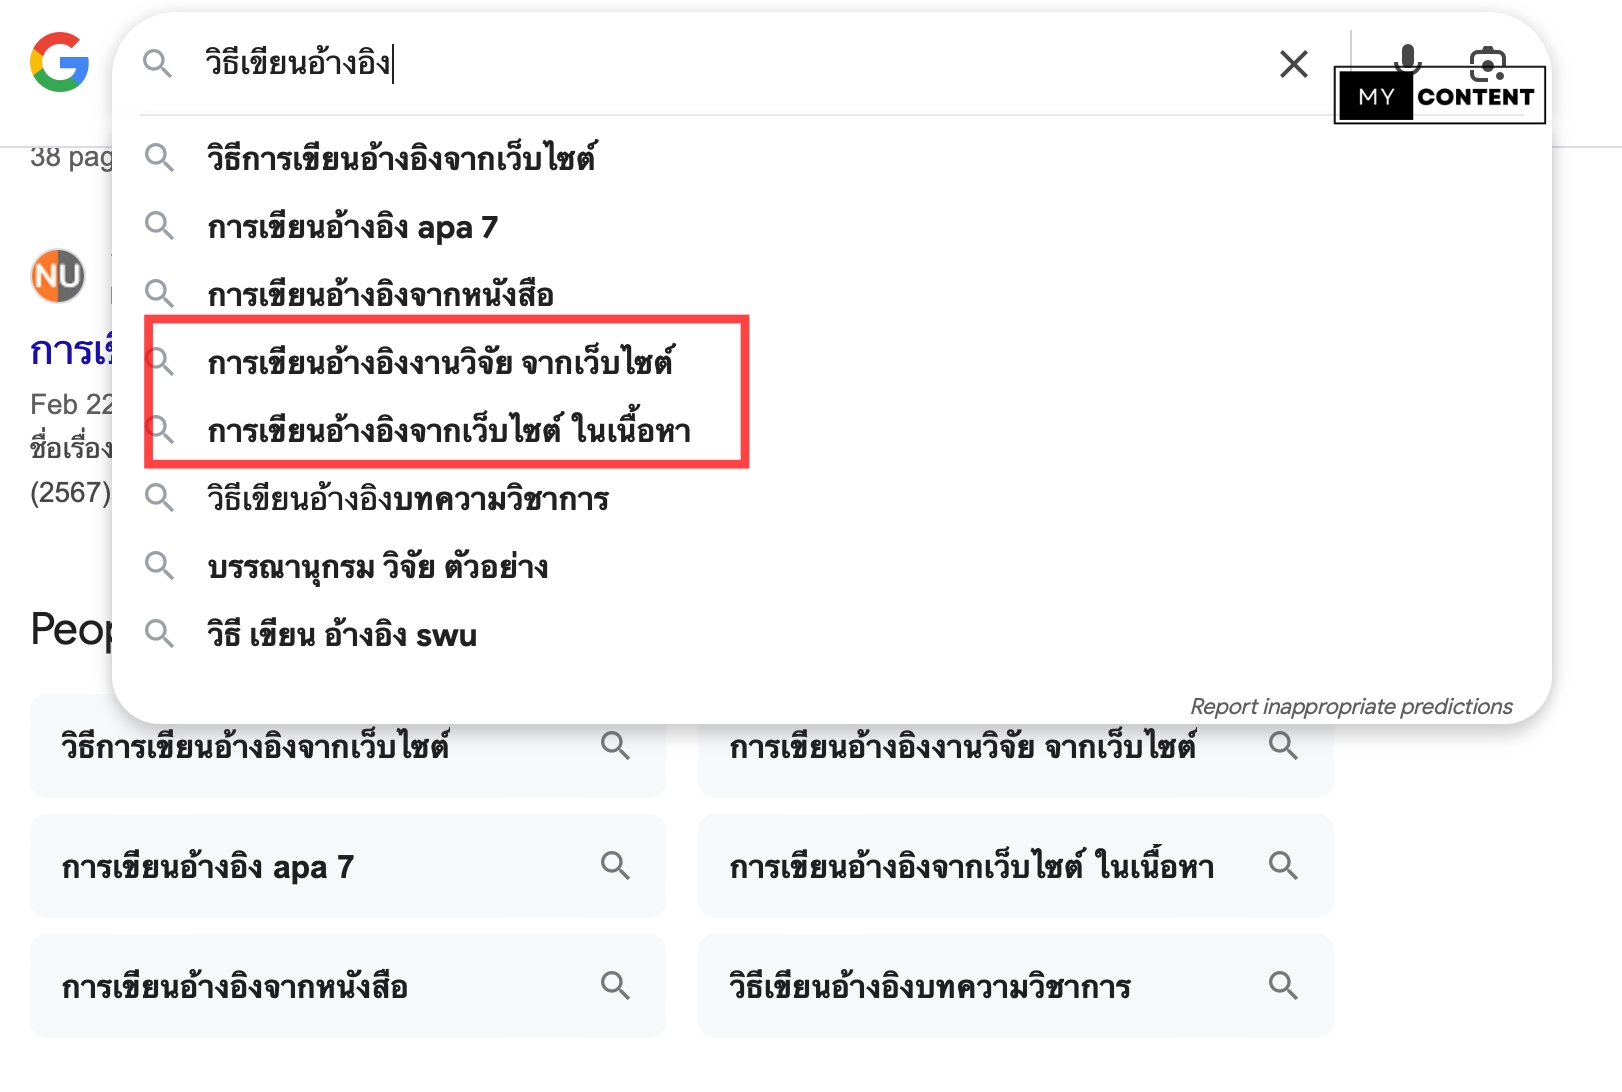1622x1092 pixels.
Task: Click the magnifier icon in search box
Action: [x=157, y=64]
